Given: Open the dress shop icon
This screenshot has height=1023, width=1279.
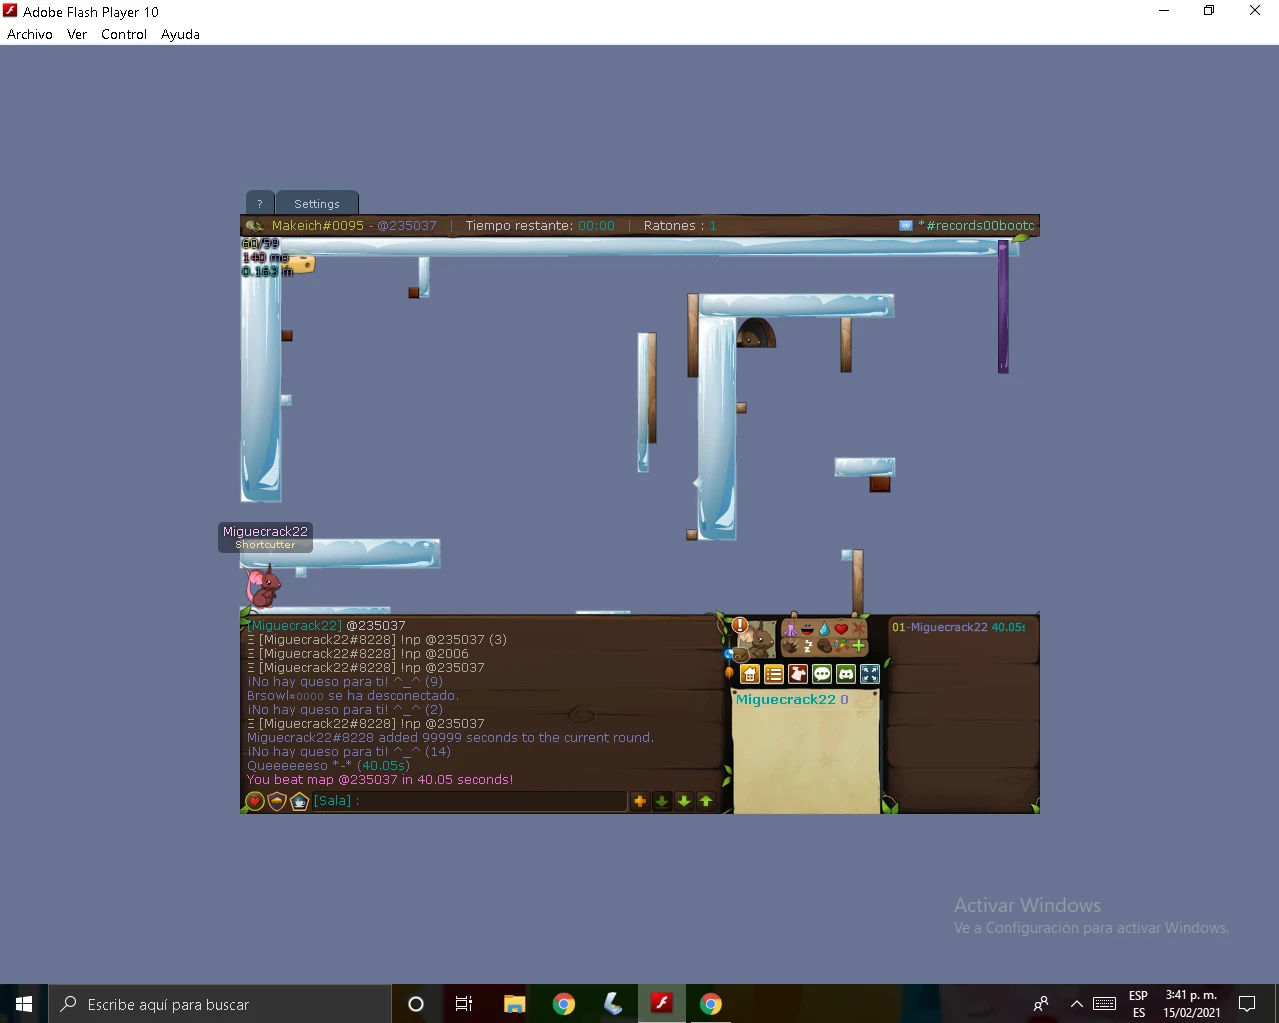Looking at the screenshot, I should pyautogui.click(x=798, y=674).
